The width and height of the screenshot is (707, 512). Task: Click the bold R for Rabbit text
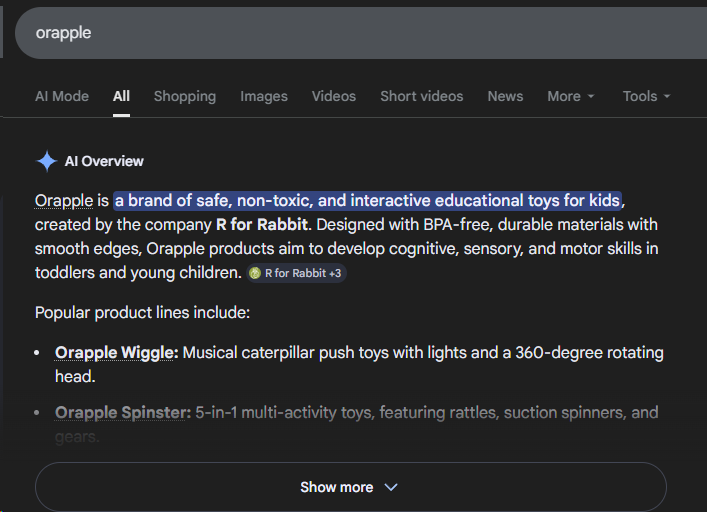point(263,224)
